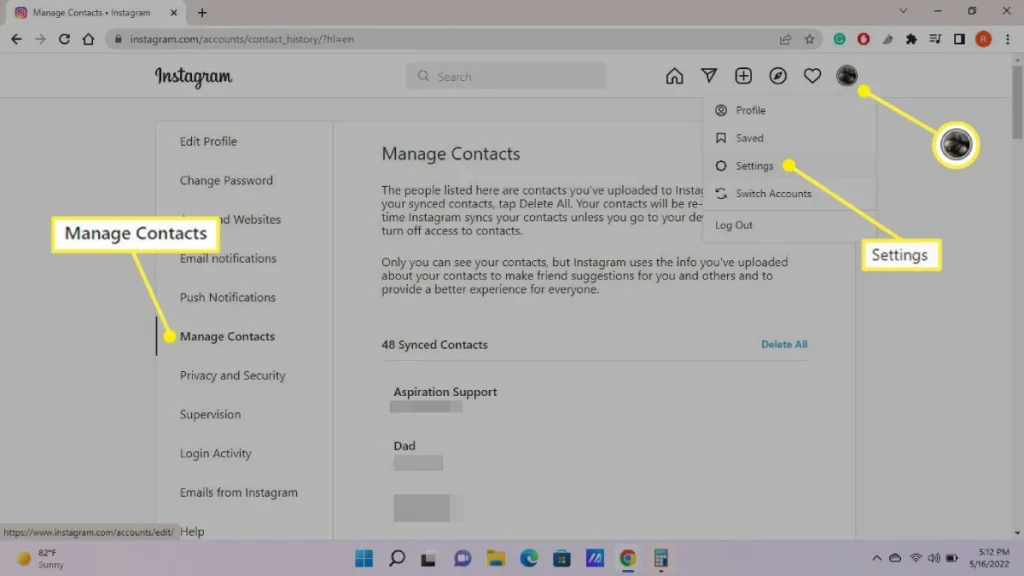Select Switch Accounts menu entry

click(773, 193)
